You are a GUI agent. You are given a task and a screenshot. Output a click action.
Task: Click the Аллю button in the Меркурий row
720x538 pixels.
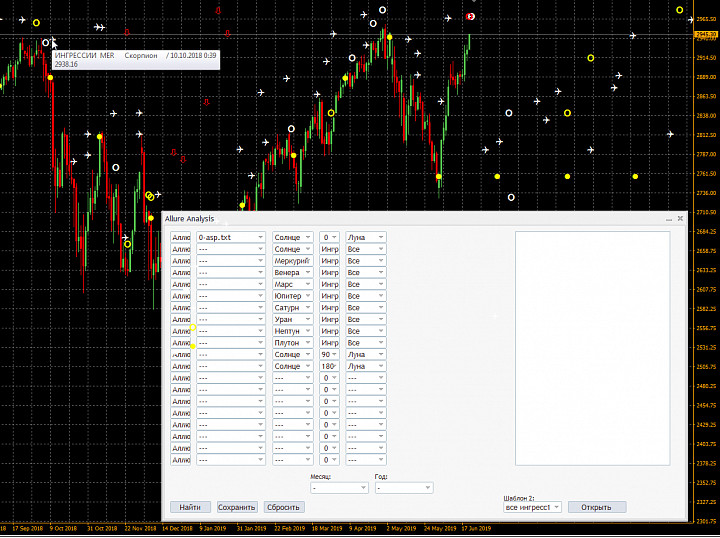pos(180,261)
